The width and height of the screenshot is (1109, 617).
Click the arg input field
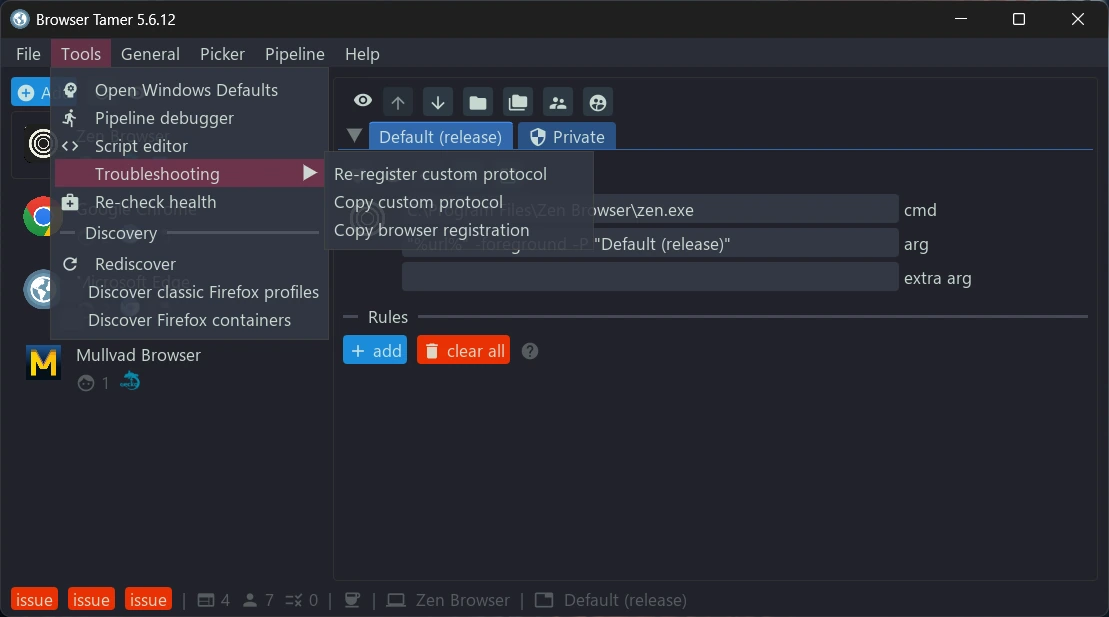[x=650, y=244]
